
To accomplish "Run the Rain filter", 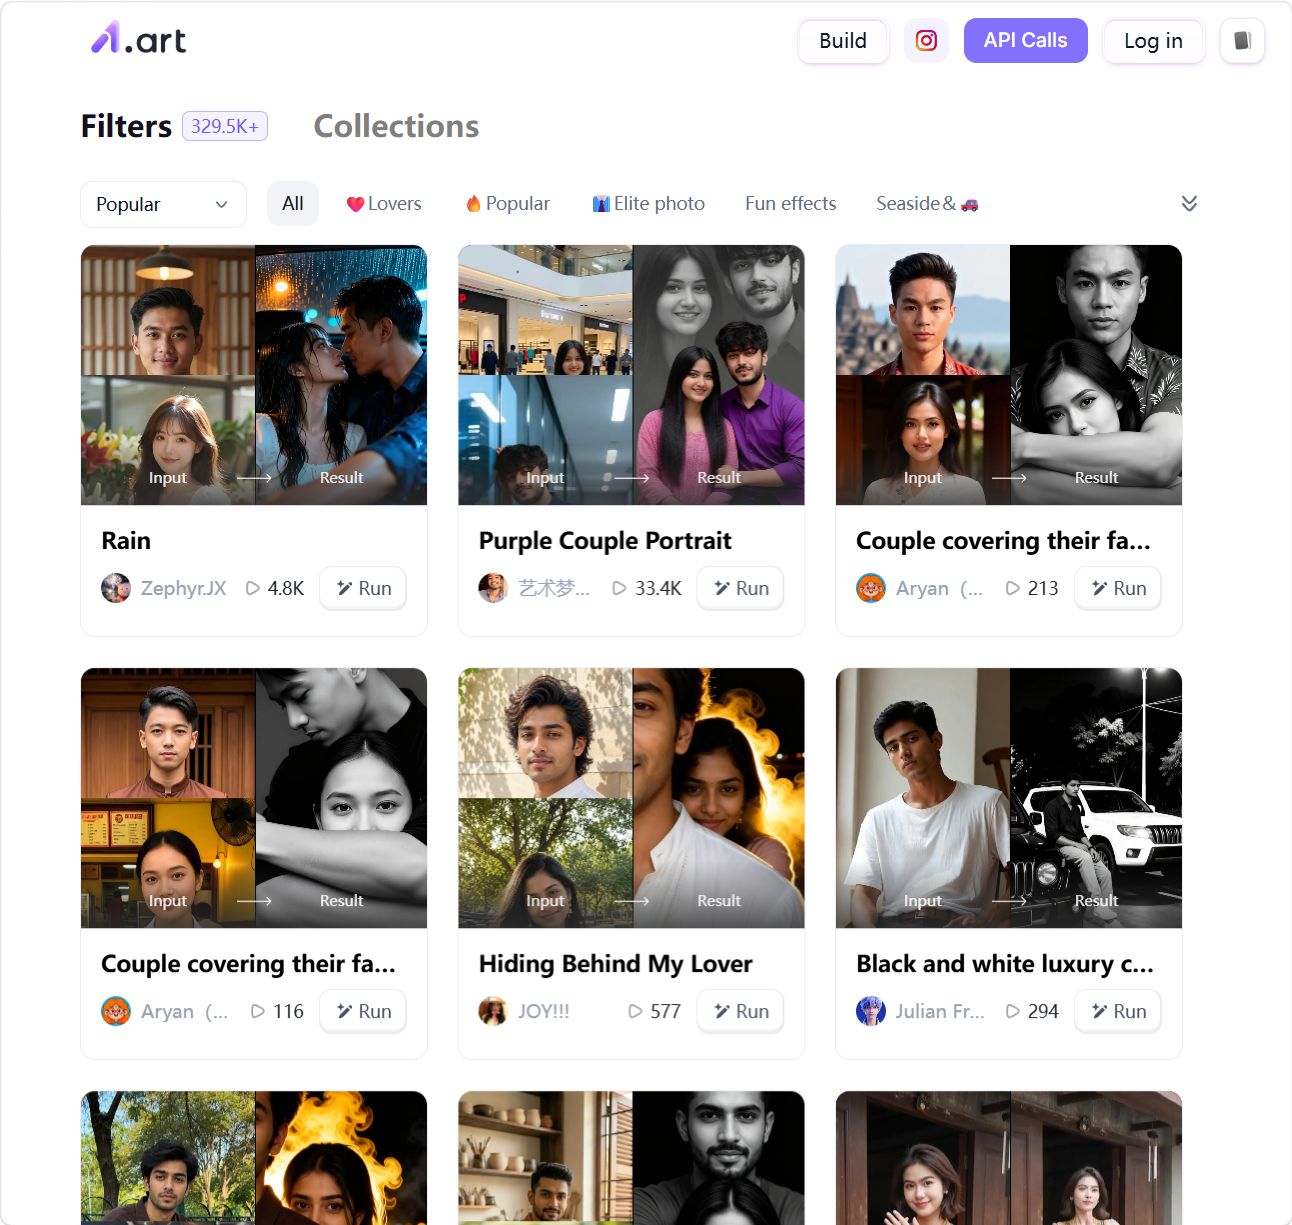I will point(363,588).
